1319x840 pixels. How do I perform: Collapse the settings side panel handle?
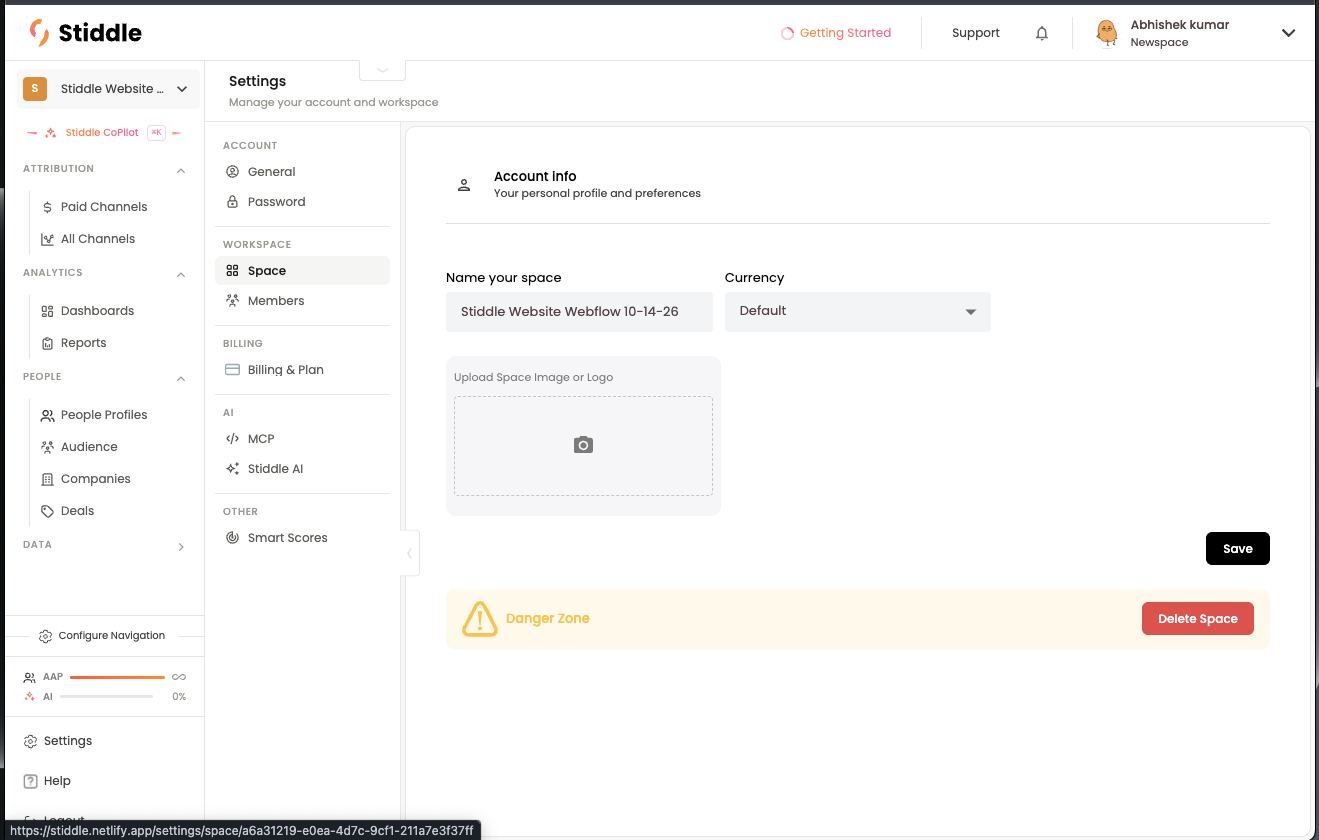(409, 553)
